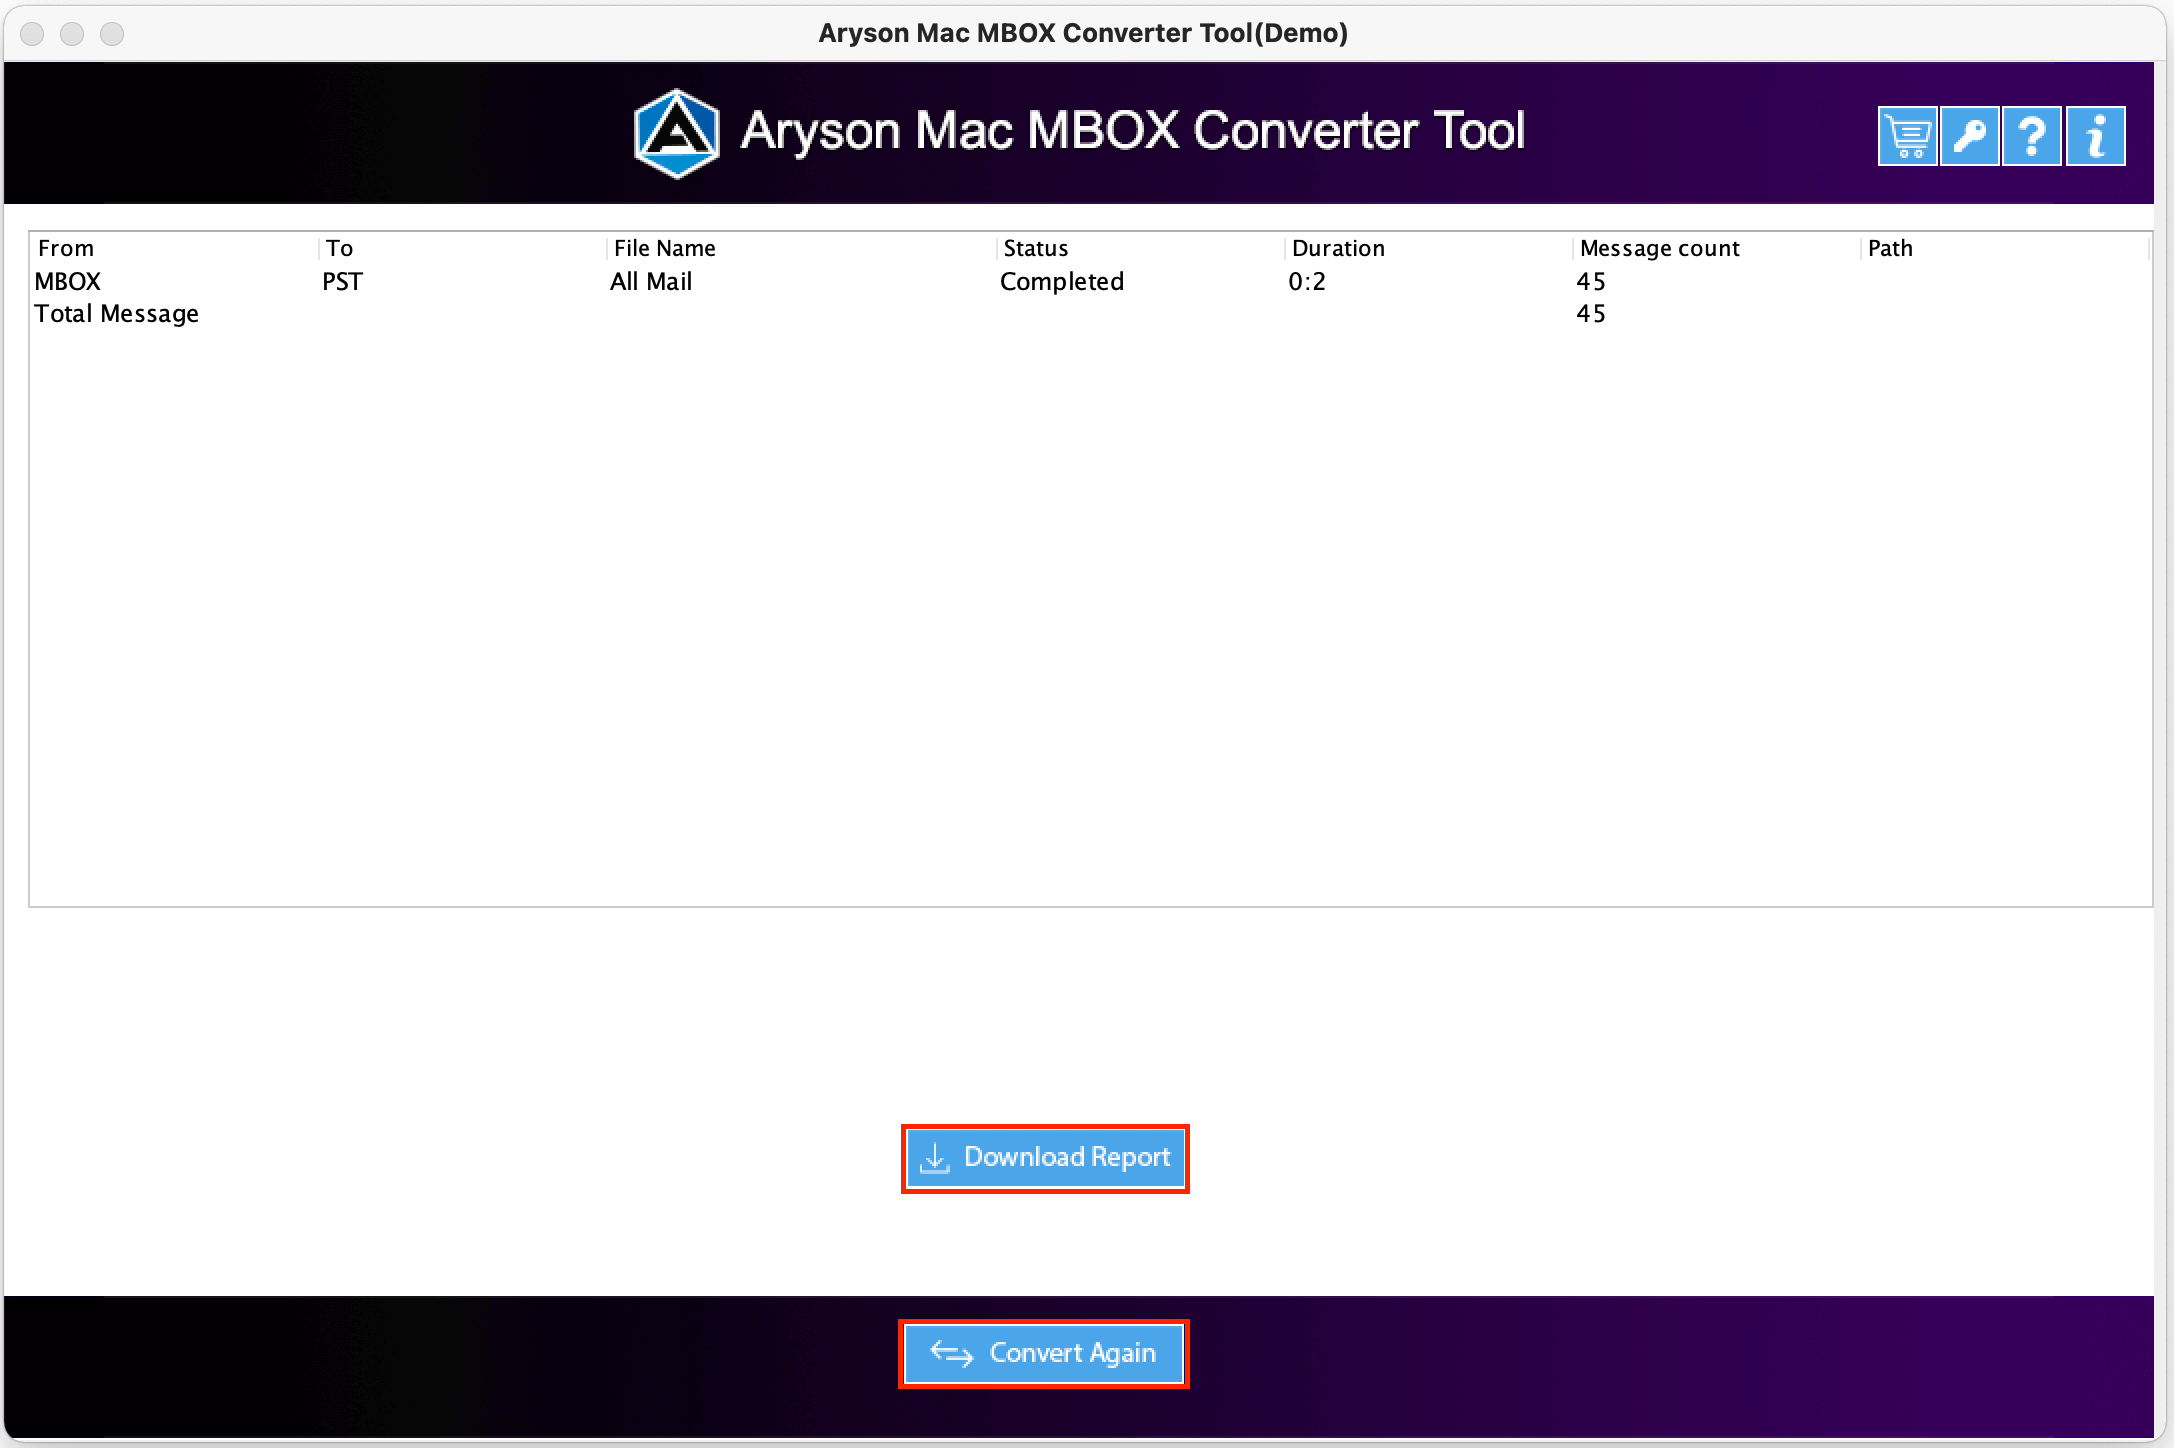Click the Download Report button

pyautogui.click(x=1045, y=1158)
